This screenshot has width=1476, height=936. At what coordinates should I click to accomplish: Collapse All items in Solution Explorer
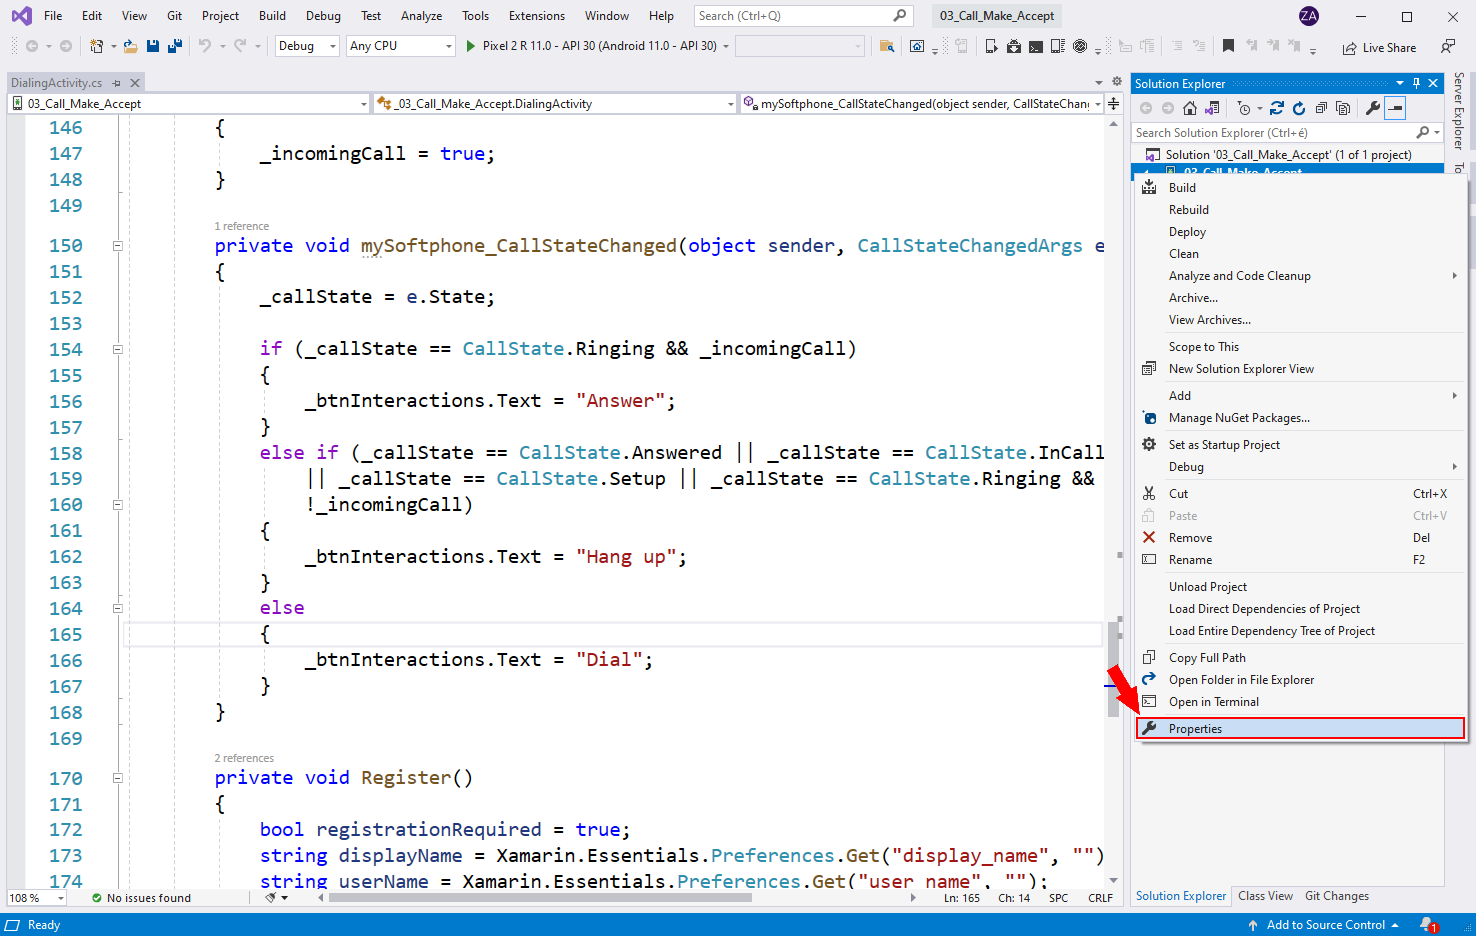[1321, 108]
